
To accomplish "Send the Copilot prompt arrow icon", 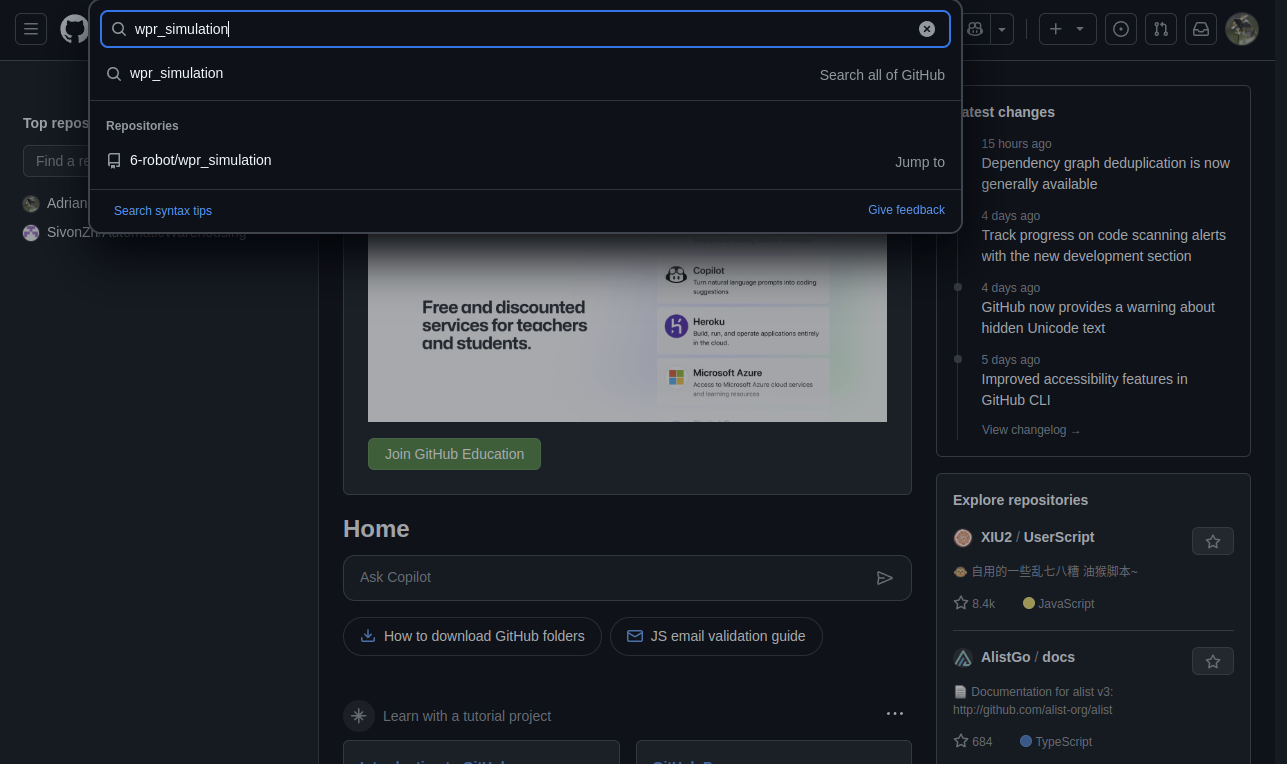I will (885, 578).
